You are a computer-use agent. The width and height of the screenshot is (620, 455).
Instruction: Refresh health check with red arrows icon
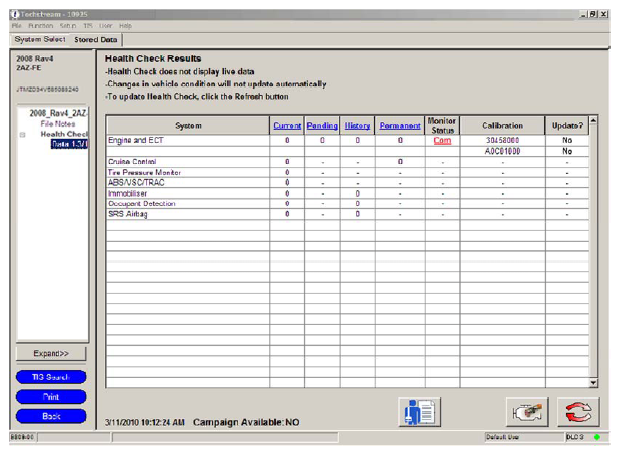pyautogui.click(x=578, y=412)
